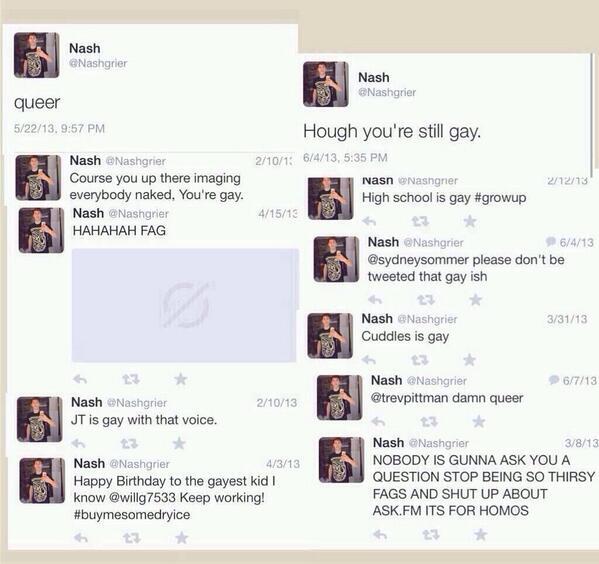Open the #growup hashtag link
Viewport: 599px width, 564px height.
tap(500, 198)
